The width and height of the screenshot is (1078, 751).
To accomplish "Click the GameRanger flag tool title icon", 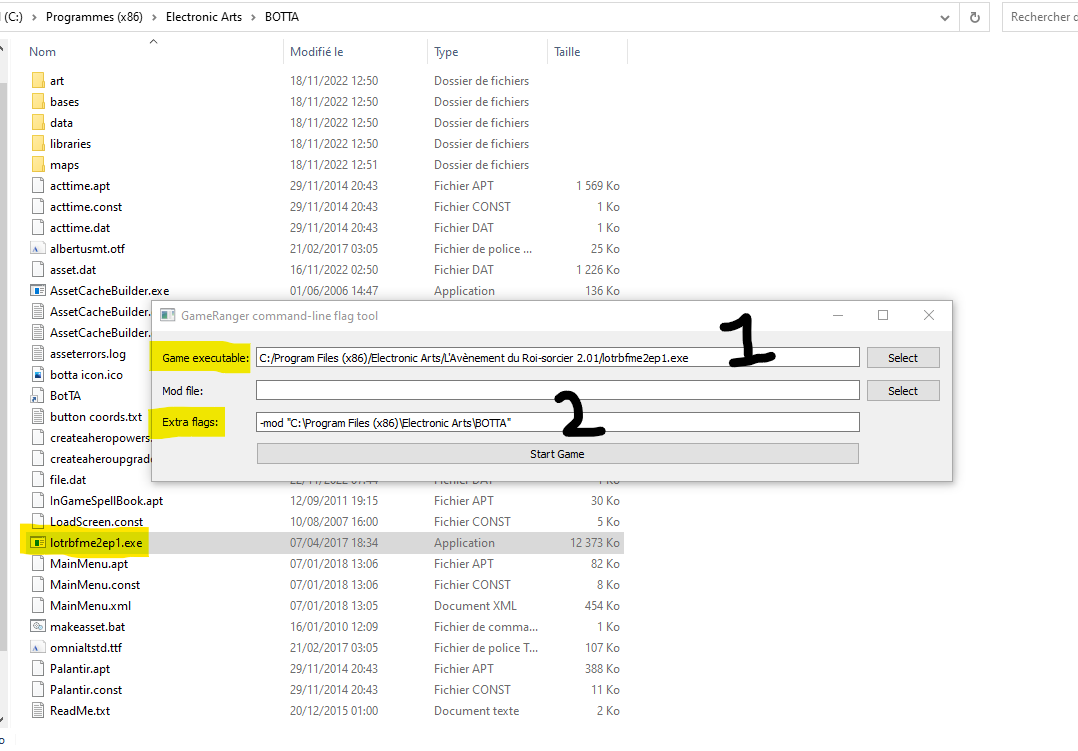I will [x=167, y=315].
